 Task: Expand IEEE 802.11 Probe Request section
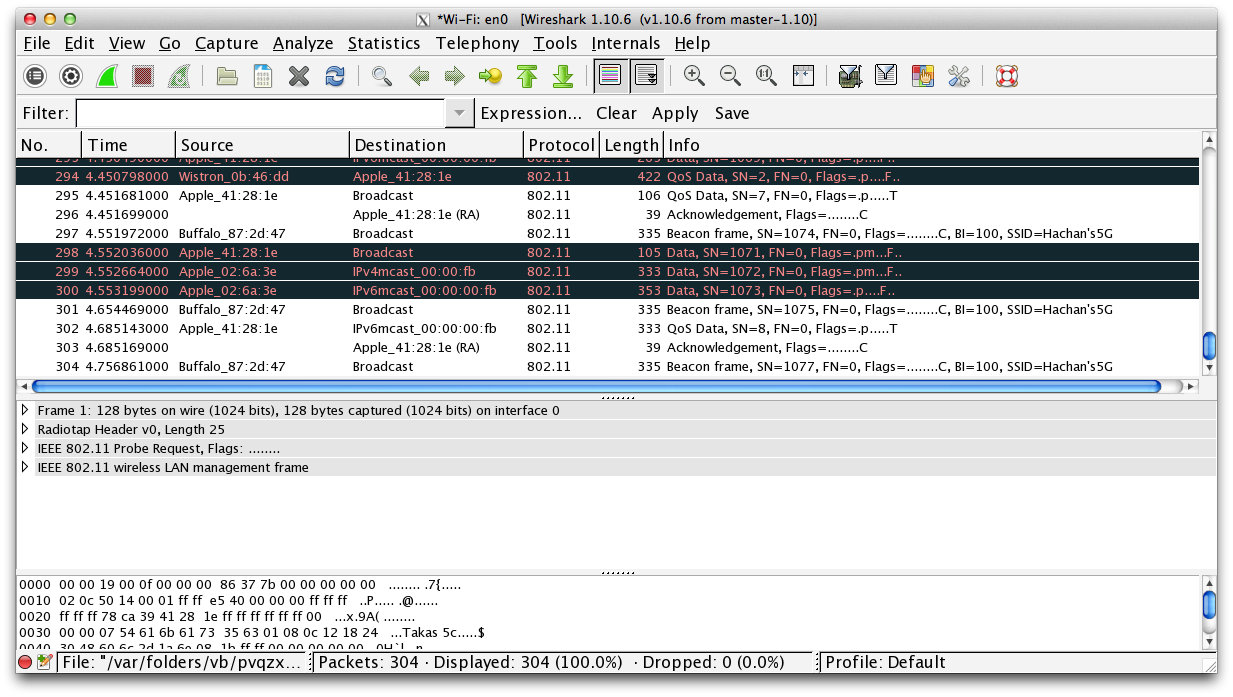(x=25, y=448)
